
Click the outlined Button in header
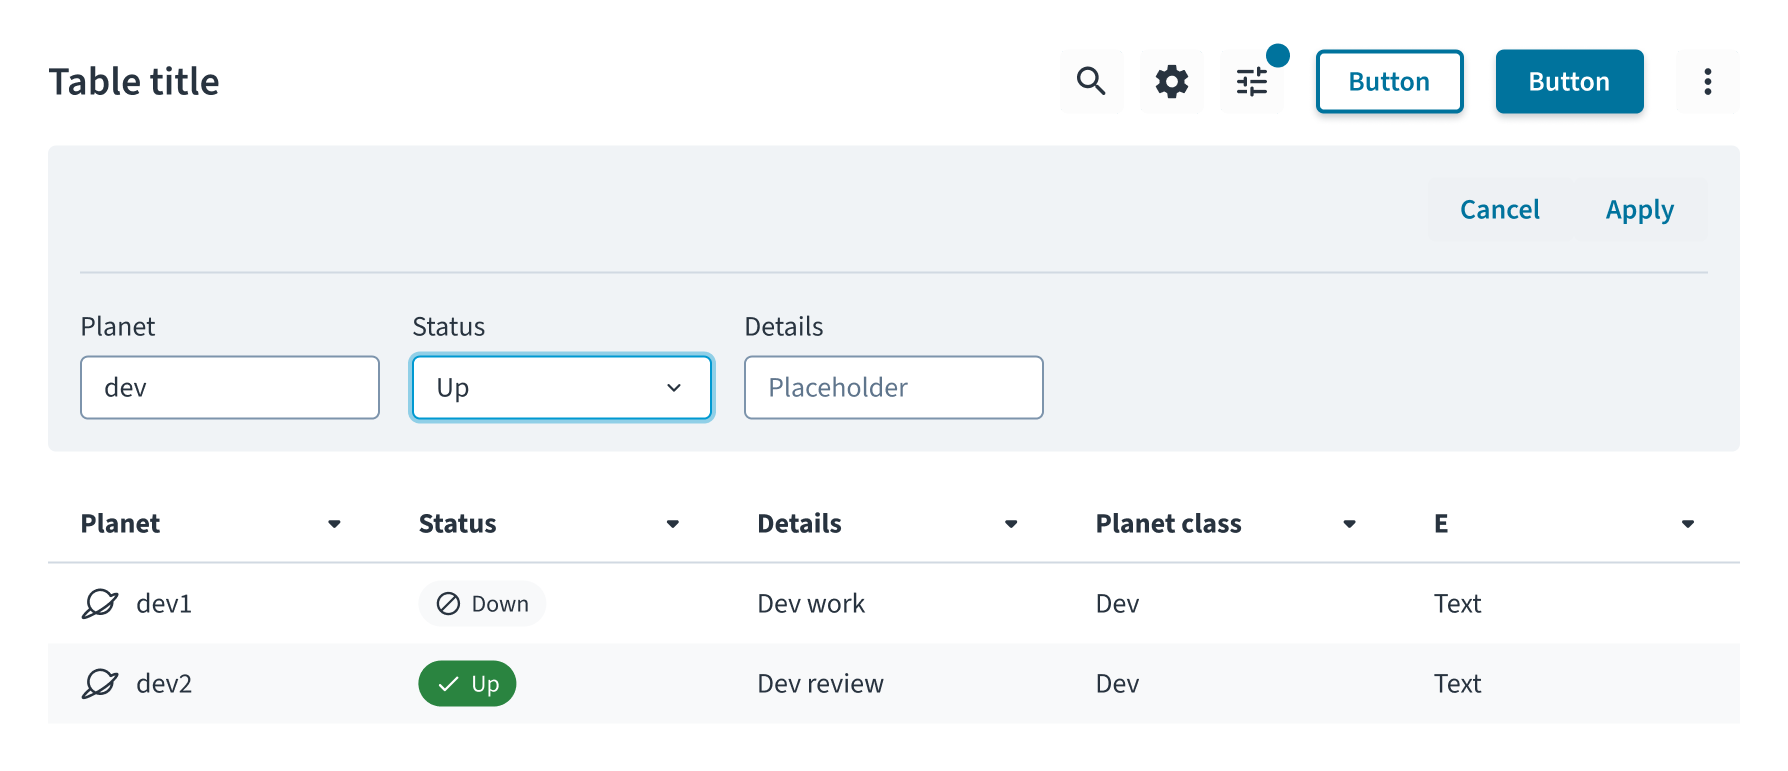tap(1389, 81)
